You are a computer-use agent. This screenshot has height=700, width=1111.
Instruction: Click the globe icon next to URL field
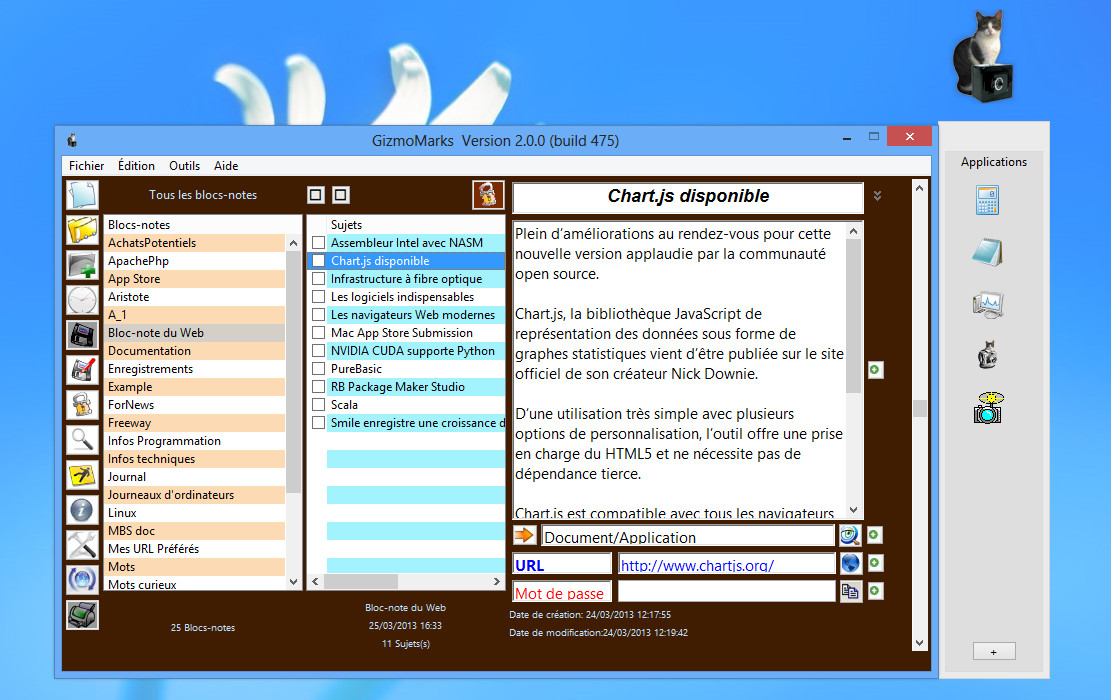tap(850, 563)
